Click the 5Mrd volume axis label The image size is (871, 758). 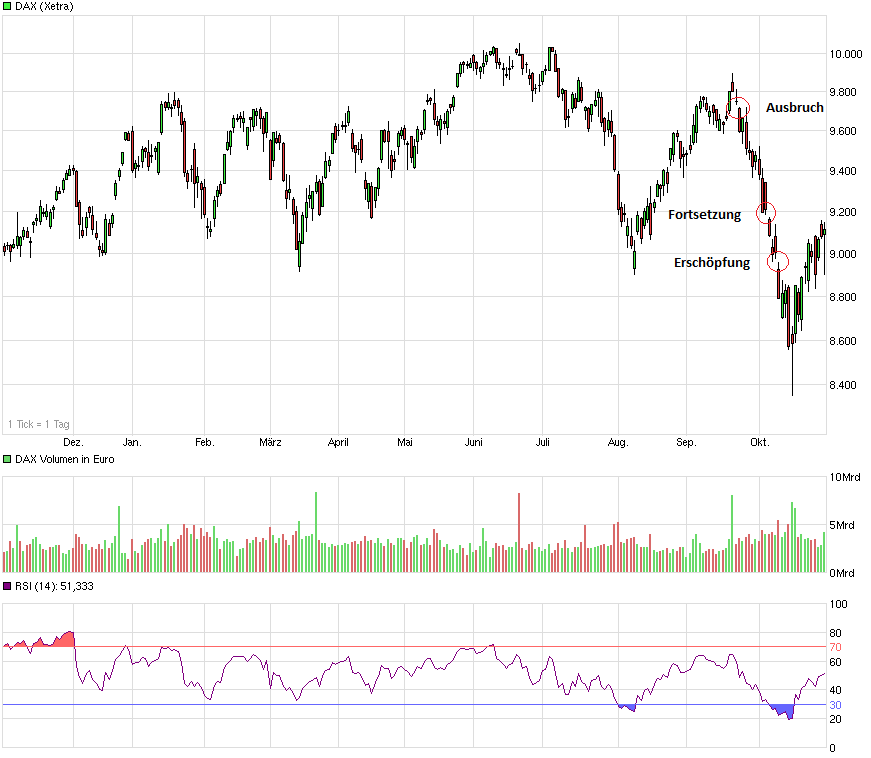pyautogui.click(x=842, y=525)
